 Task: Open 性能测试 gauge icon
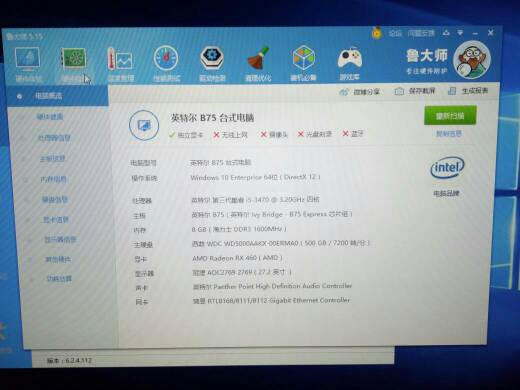click(166, 59)
